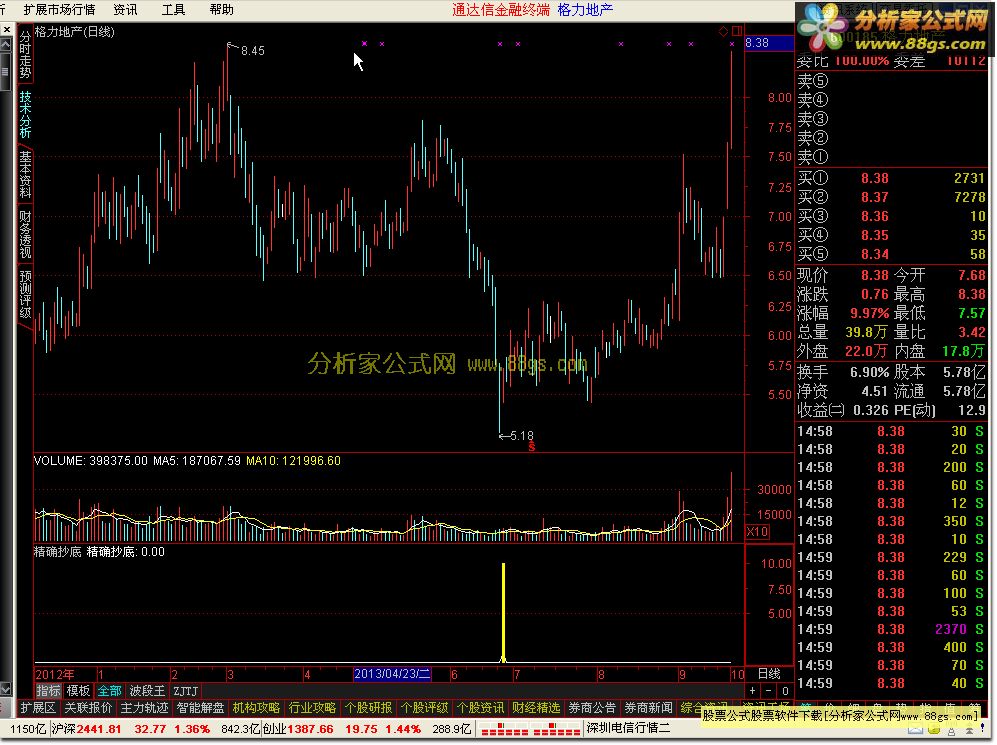Open the 扩展市场行情 menu

[58, 10]
